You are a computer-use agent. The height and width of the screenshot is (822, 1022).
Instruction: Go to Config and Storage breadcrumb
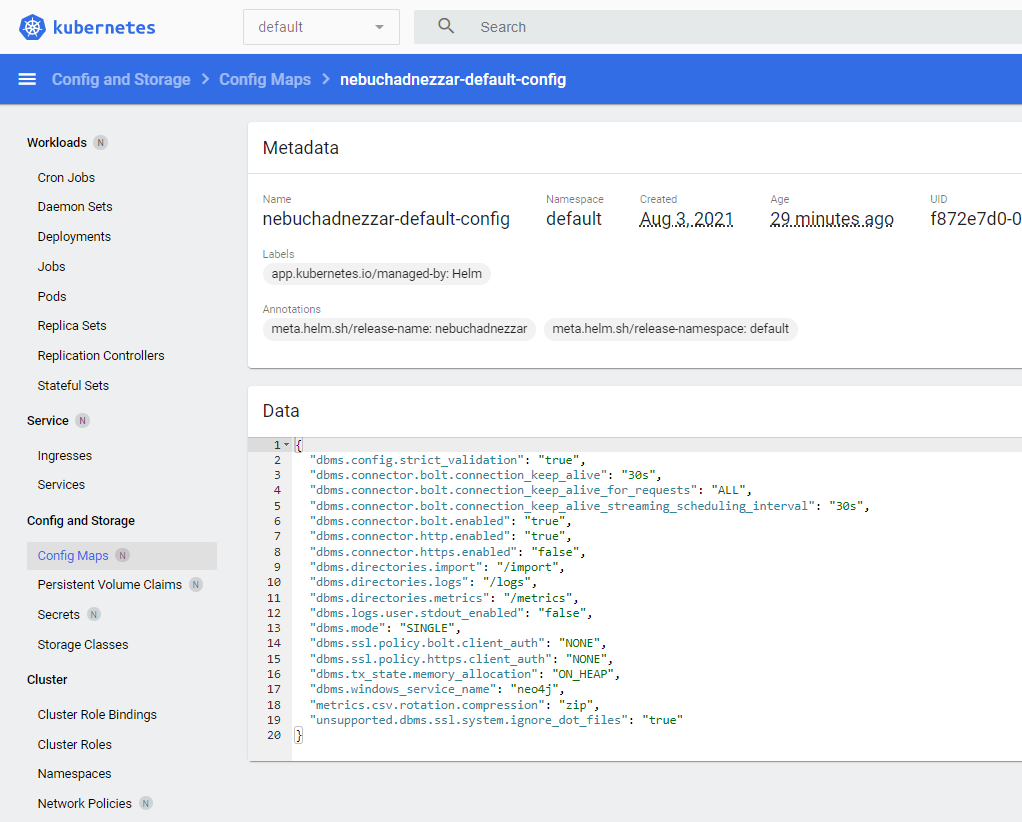click(x=121, y=80)
